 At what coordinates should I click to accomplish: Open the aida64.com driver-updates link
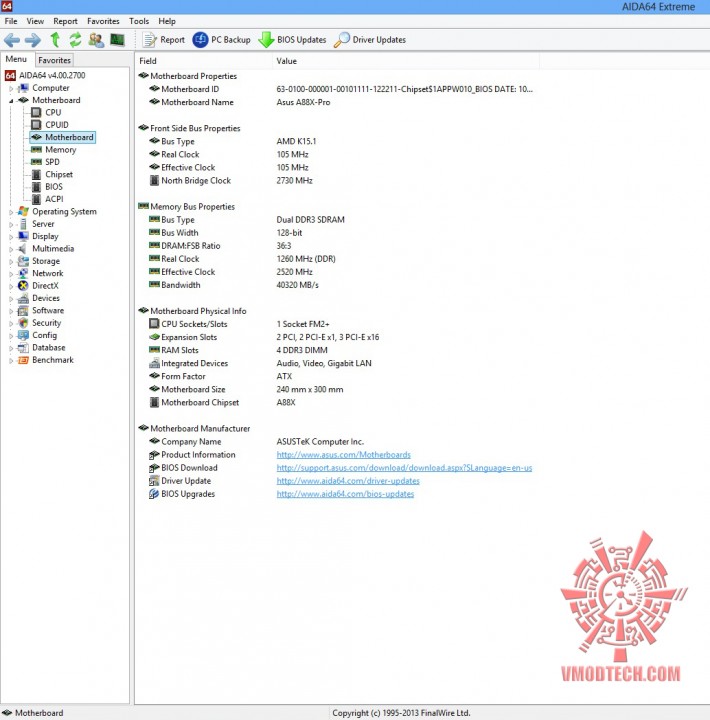pyautogui.click(x=348, y=481)
